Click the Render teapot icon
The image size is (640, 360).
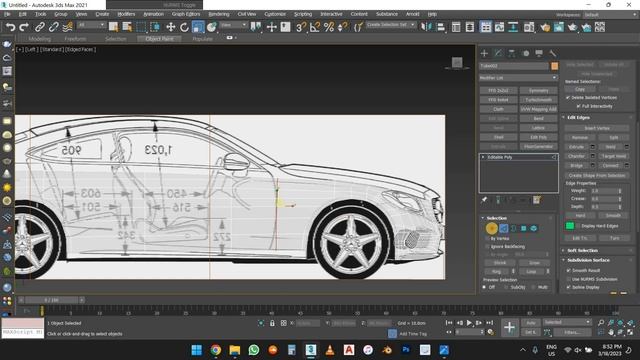pyautogui.click(x=573, y=27)
